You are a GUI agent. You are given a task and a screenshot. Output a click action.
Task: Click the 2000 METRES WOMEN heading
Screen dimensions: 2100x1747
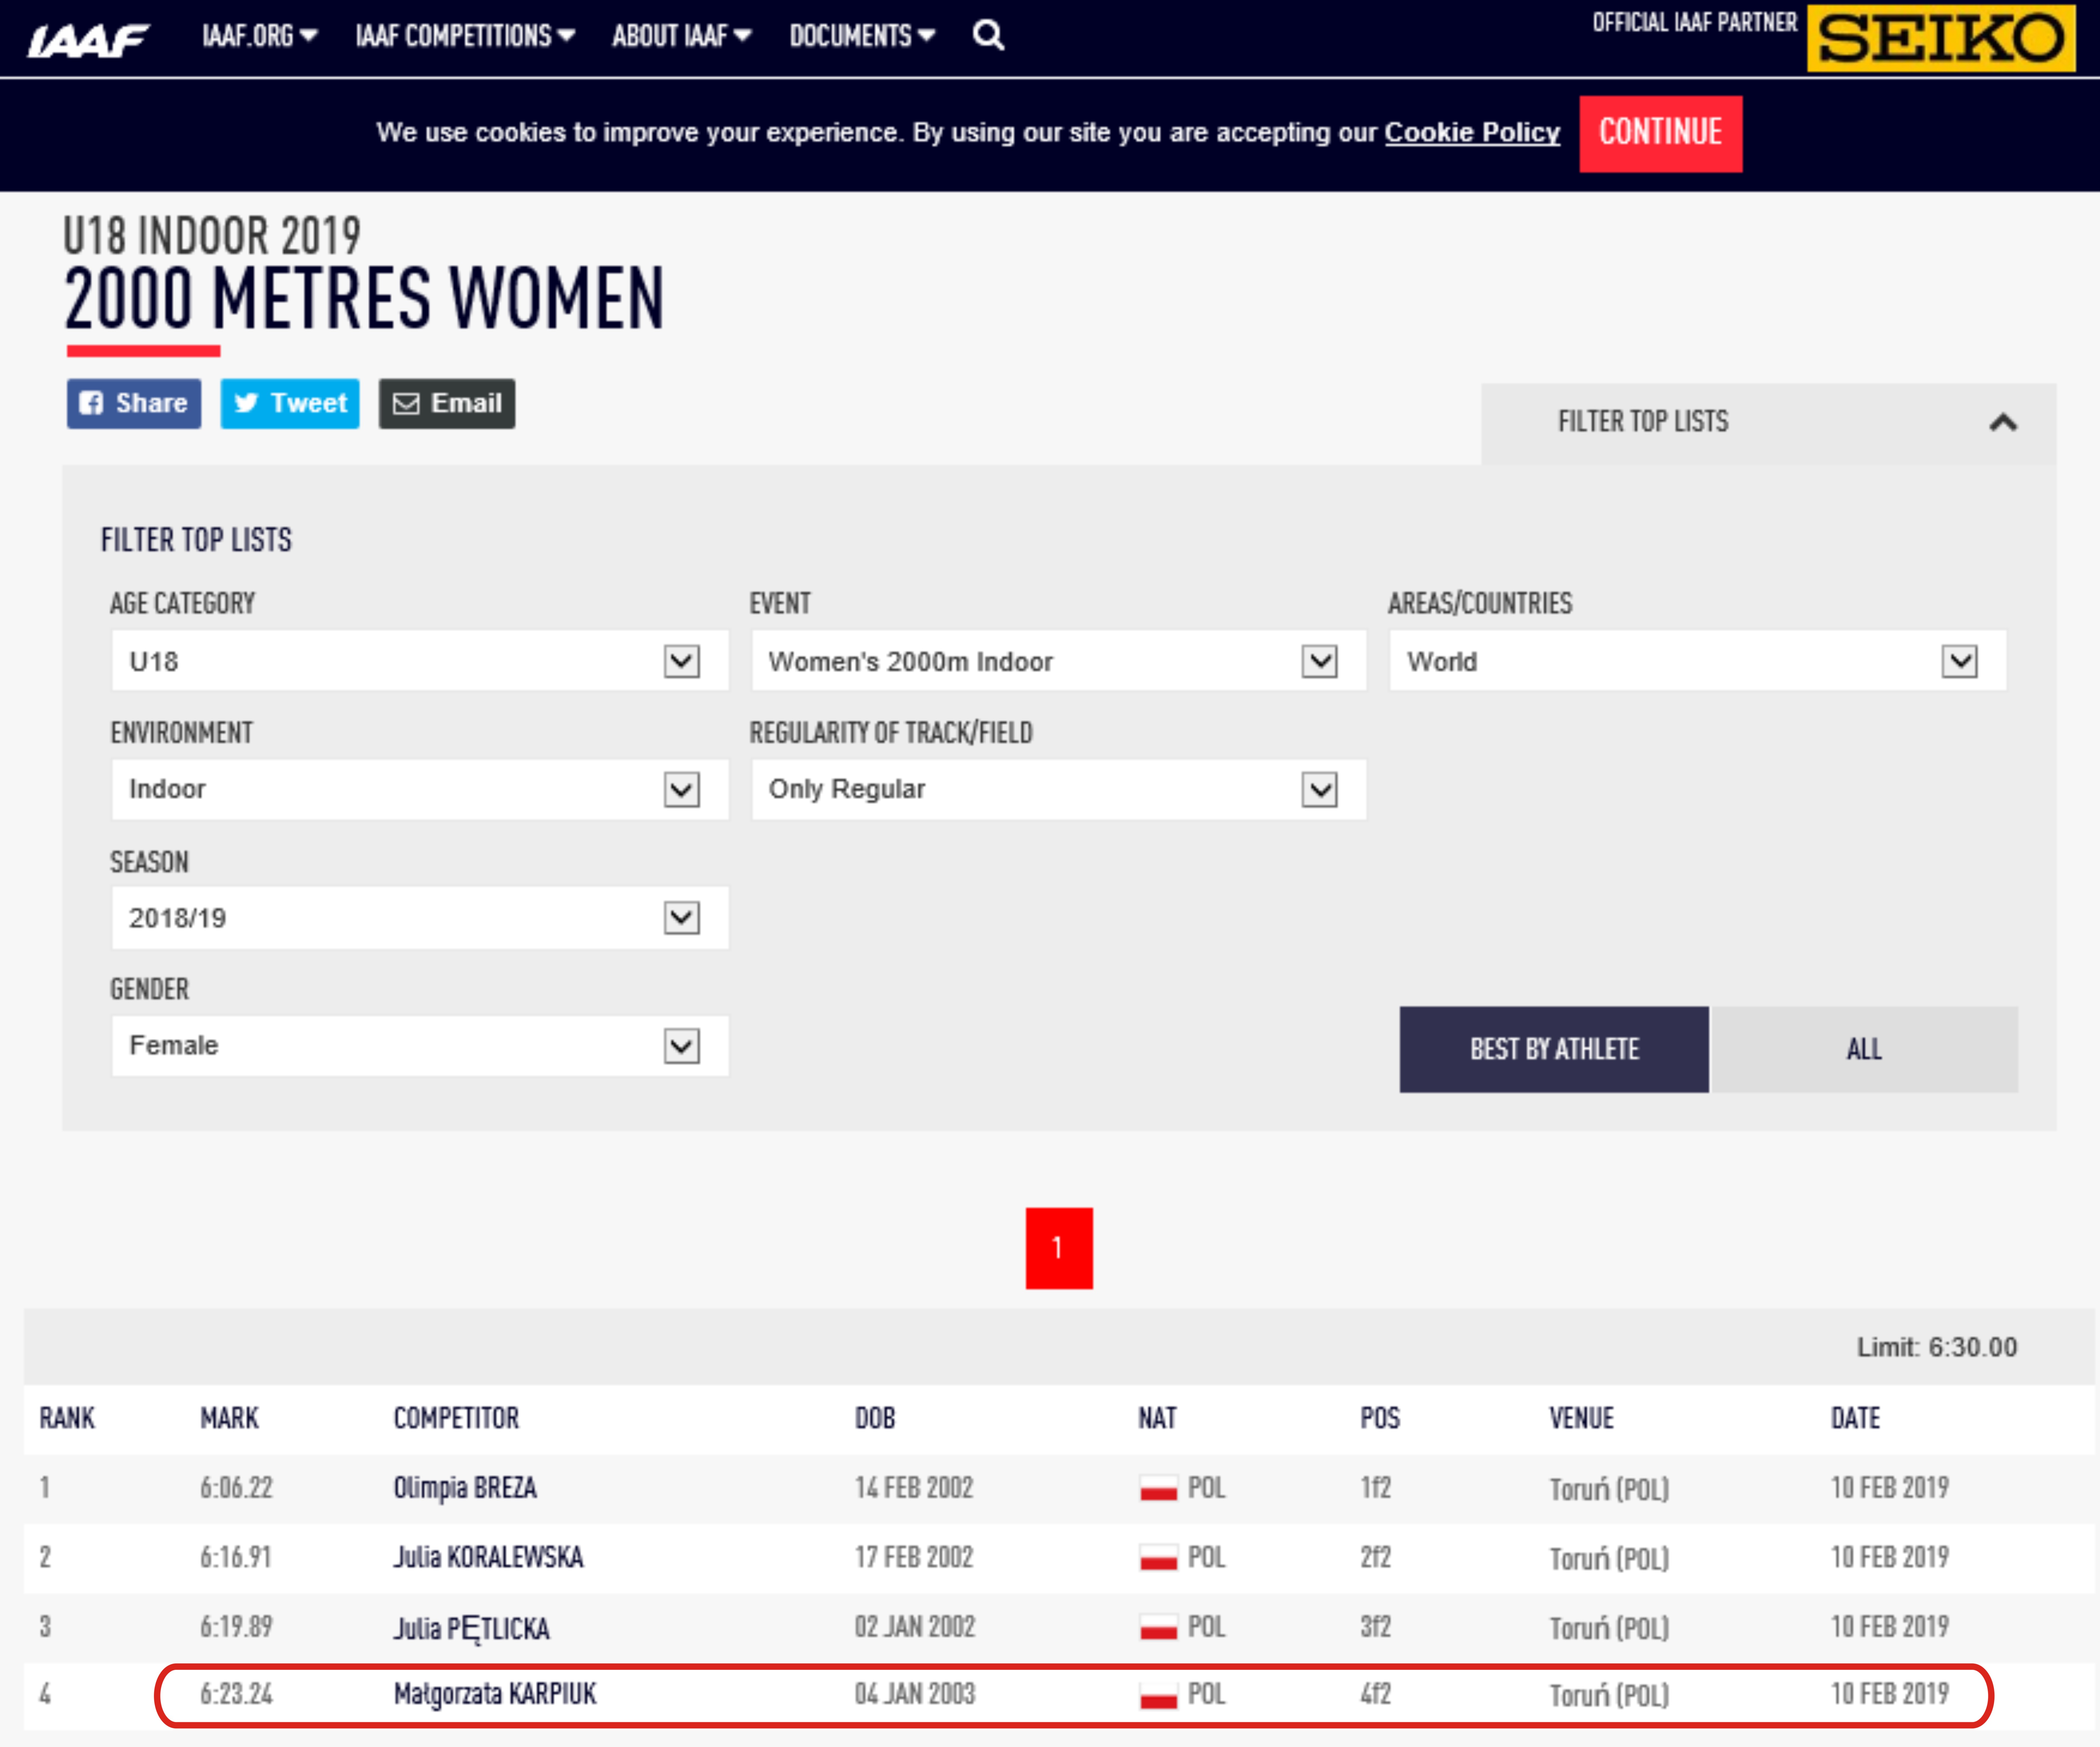coord(364,298)
